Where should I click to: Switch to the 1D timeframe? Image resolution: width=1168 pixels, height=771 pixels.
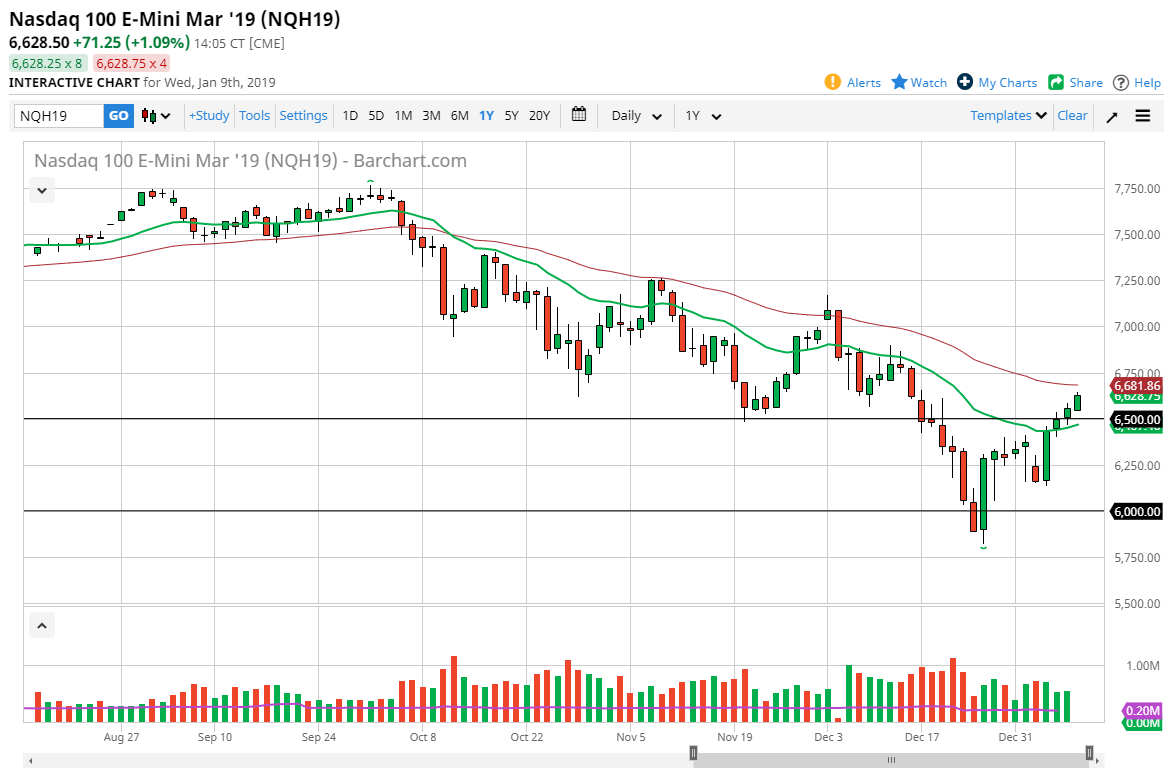[350, 115]
